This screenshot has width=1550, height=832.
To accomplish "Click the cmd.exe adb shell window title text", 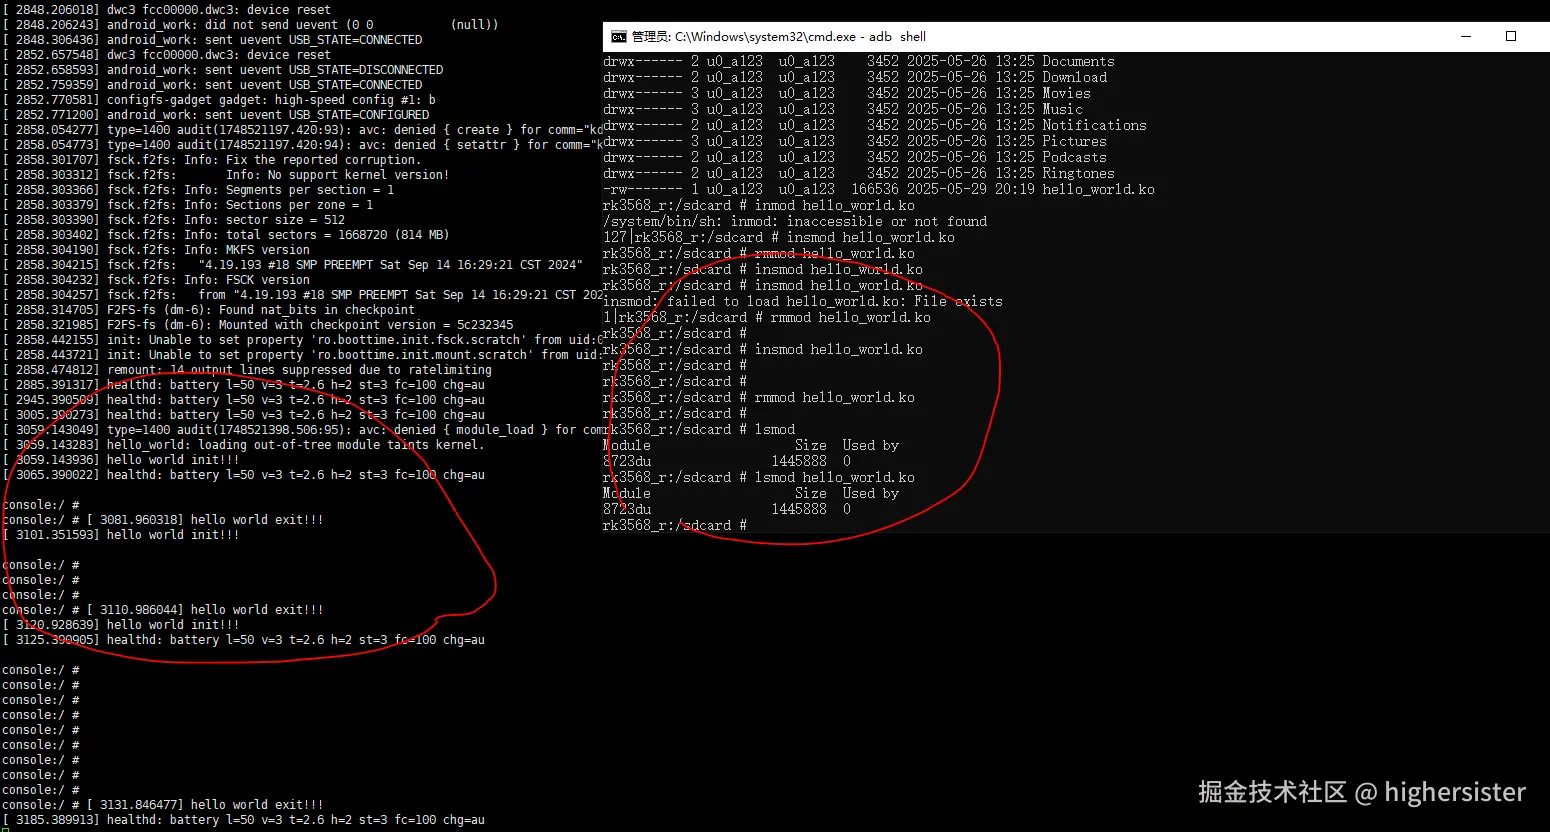I will click(x=779, y=36).
